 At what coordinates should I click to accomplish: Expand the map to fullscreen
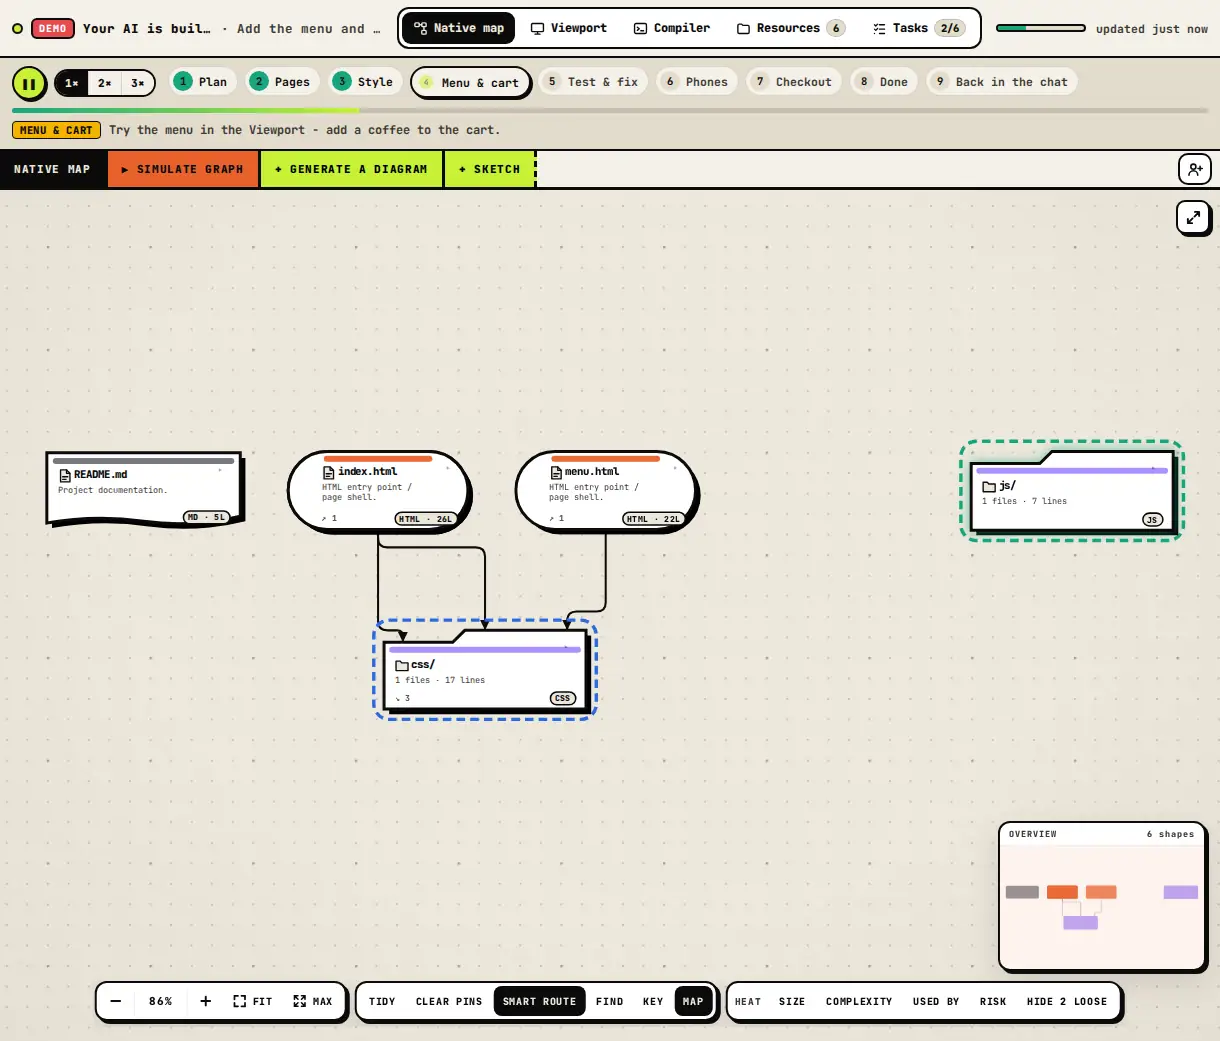pos(1193,217)
